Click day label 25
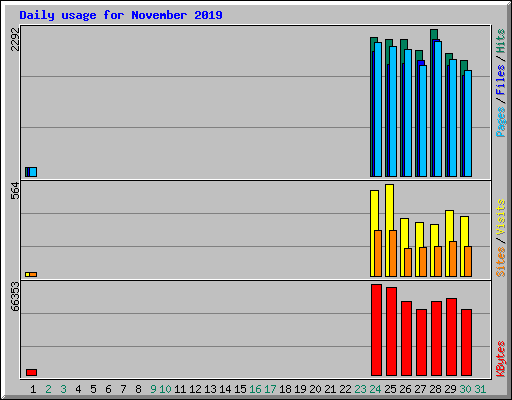512x400 pixels. 390,389
